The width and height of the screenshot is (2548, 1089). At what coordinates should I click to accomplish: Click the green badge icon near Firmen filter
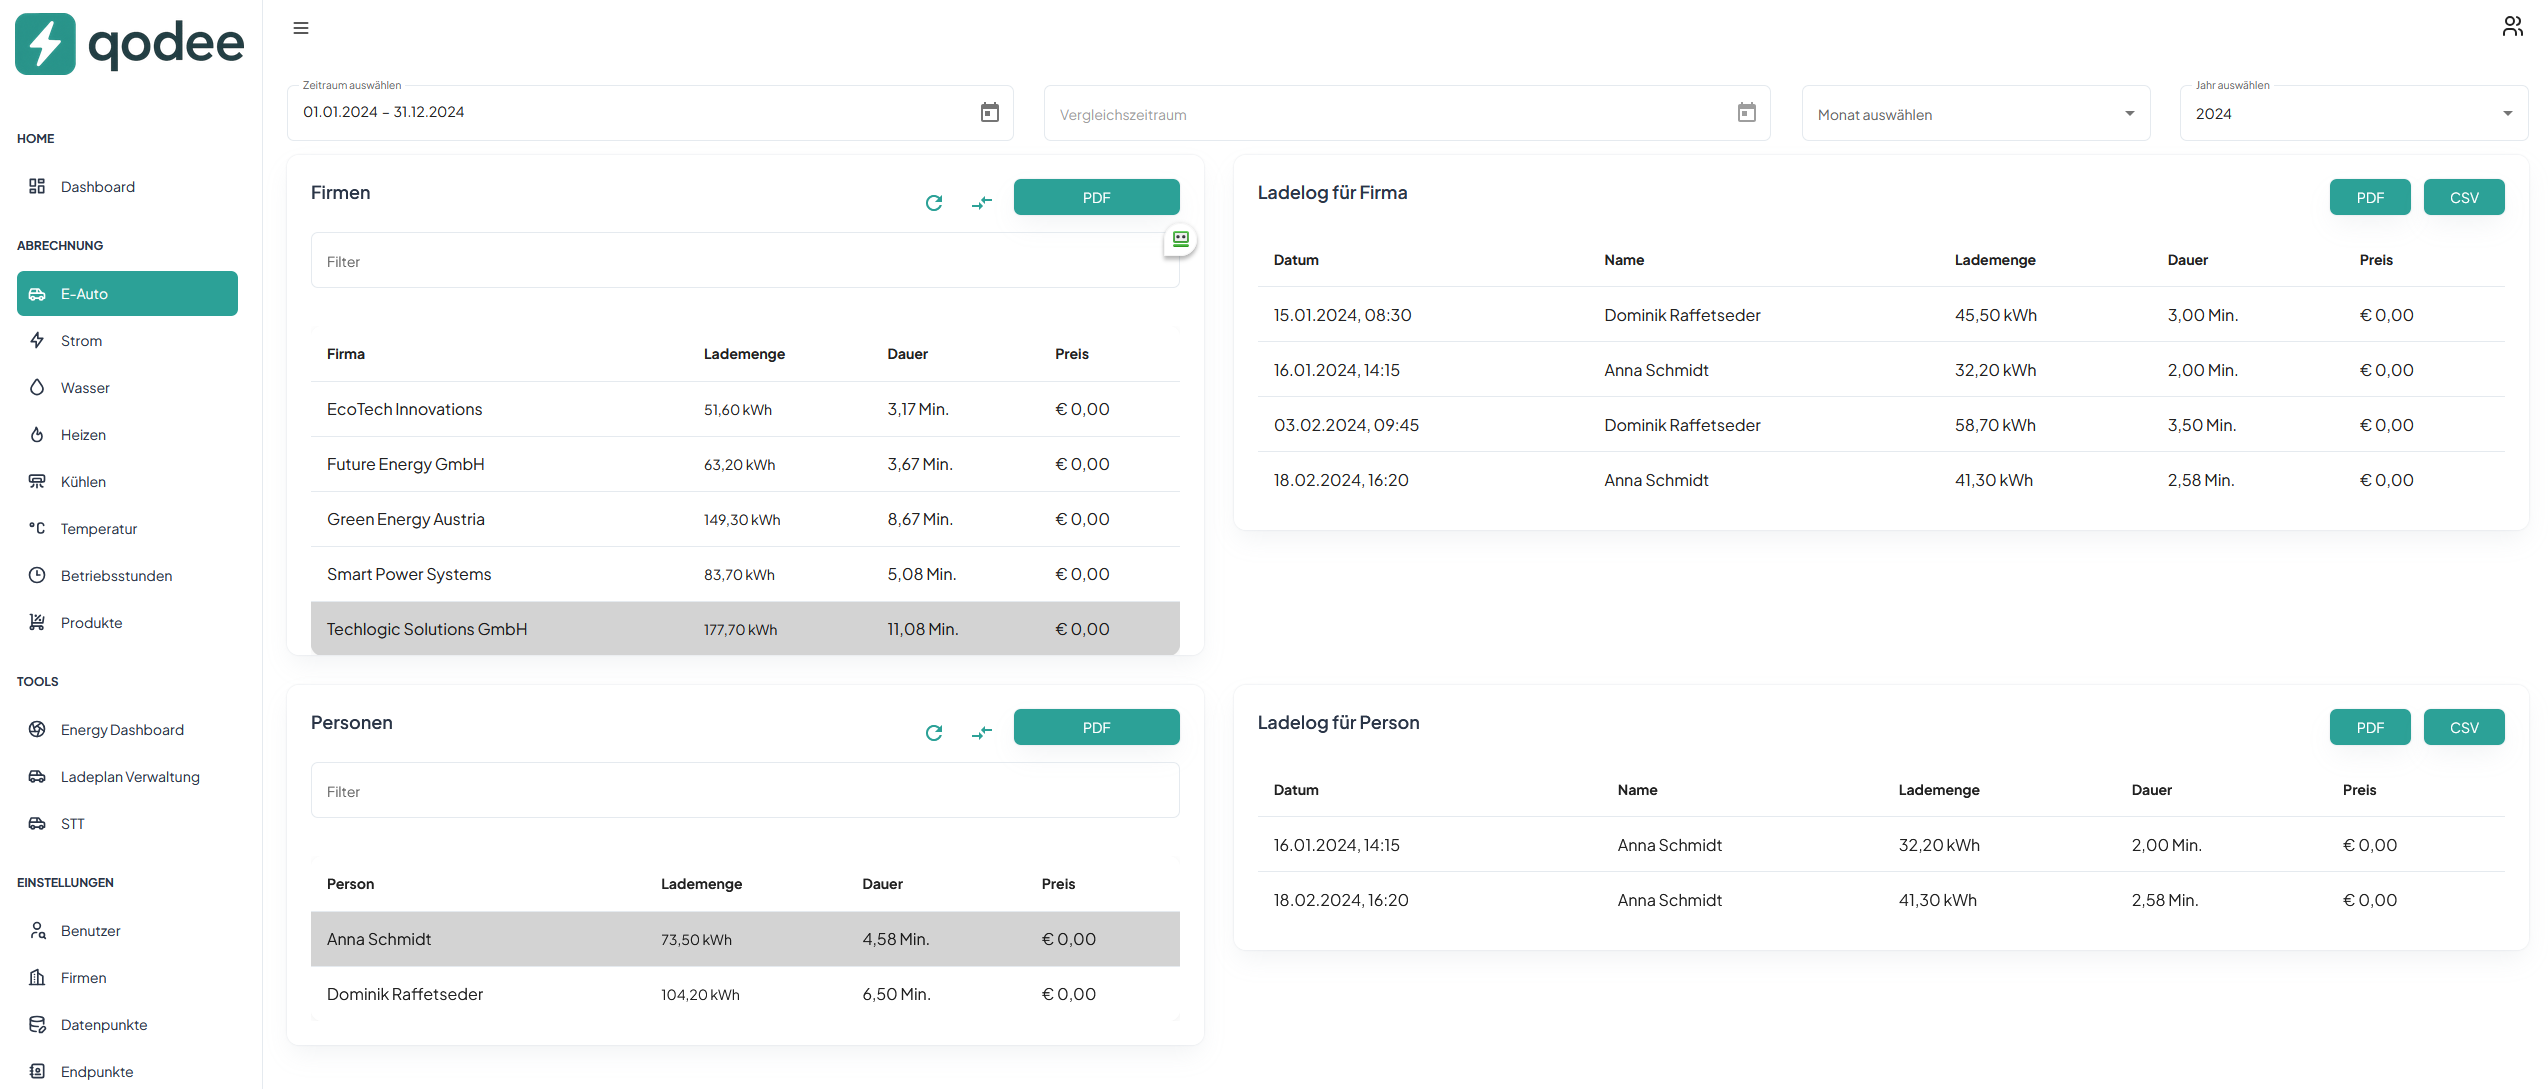coord(1181,239)
